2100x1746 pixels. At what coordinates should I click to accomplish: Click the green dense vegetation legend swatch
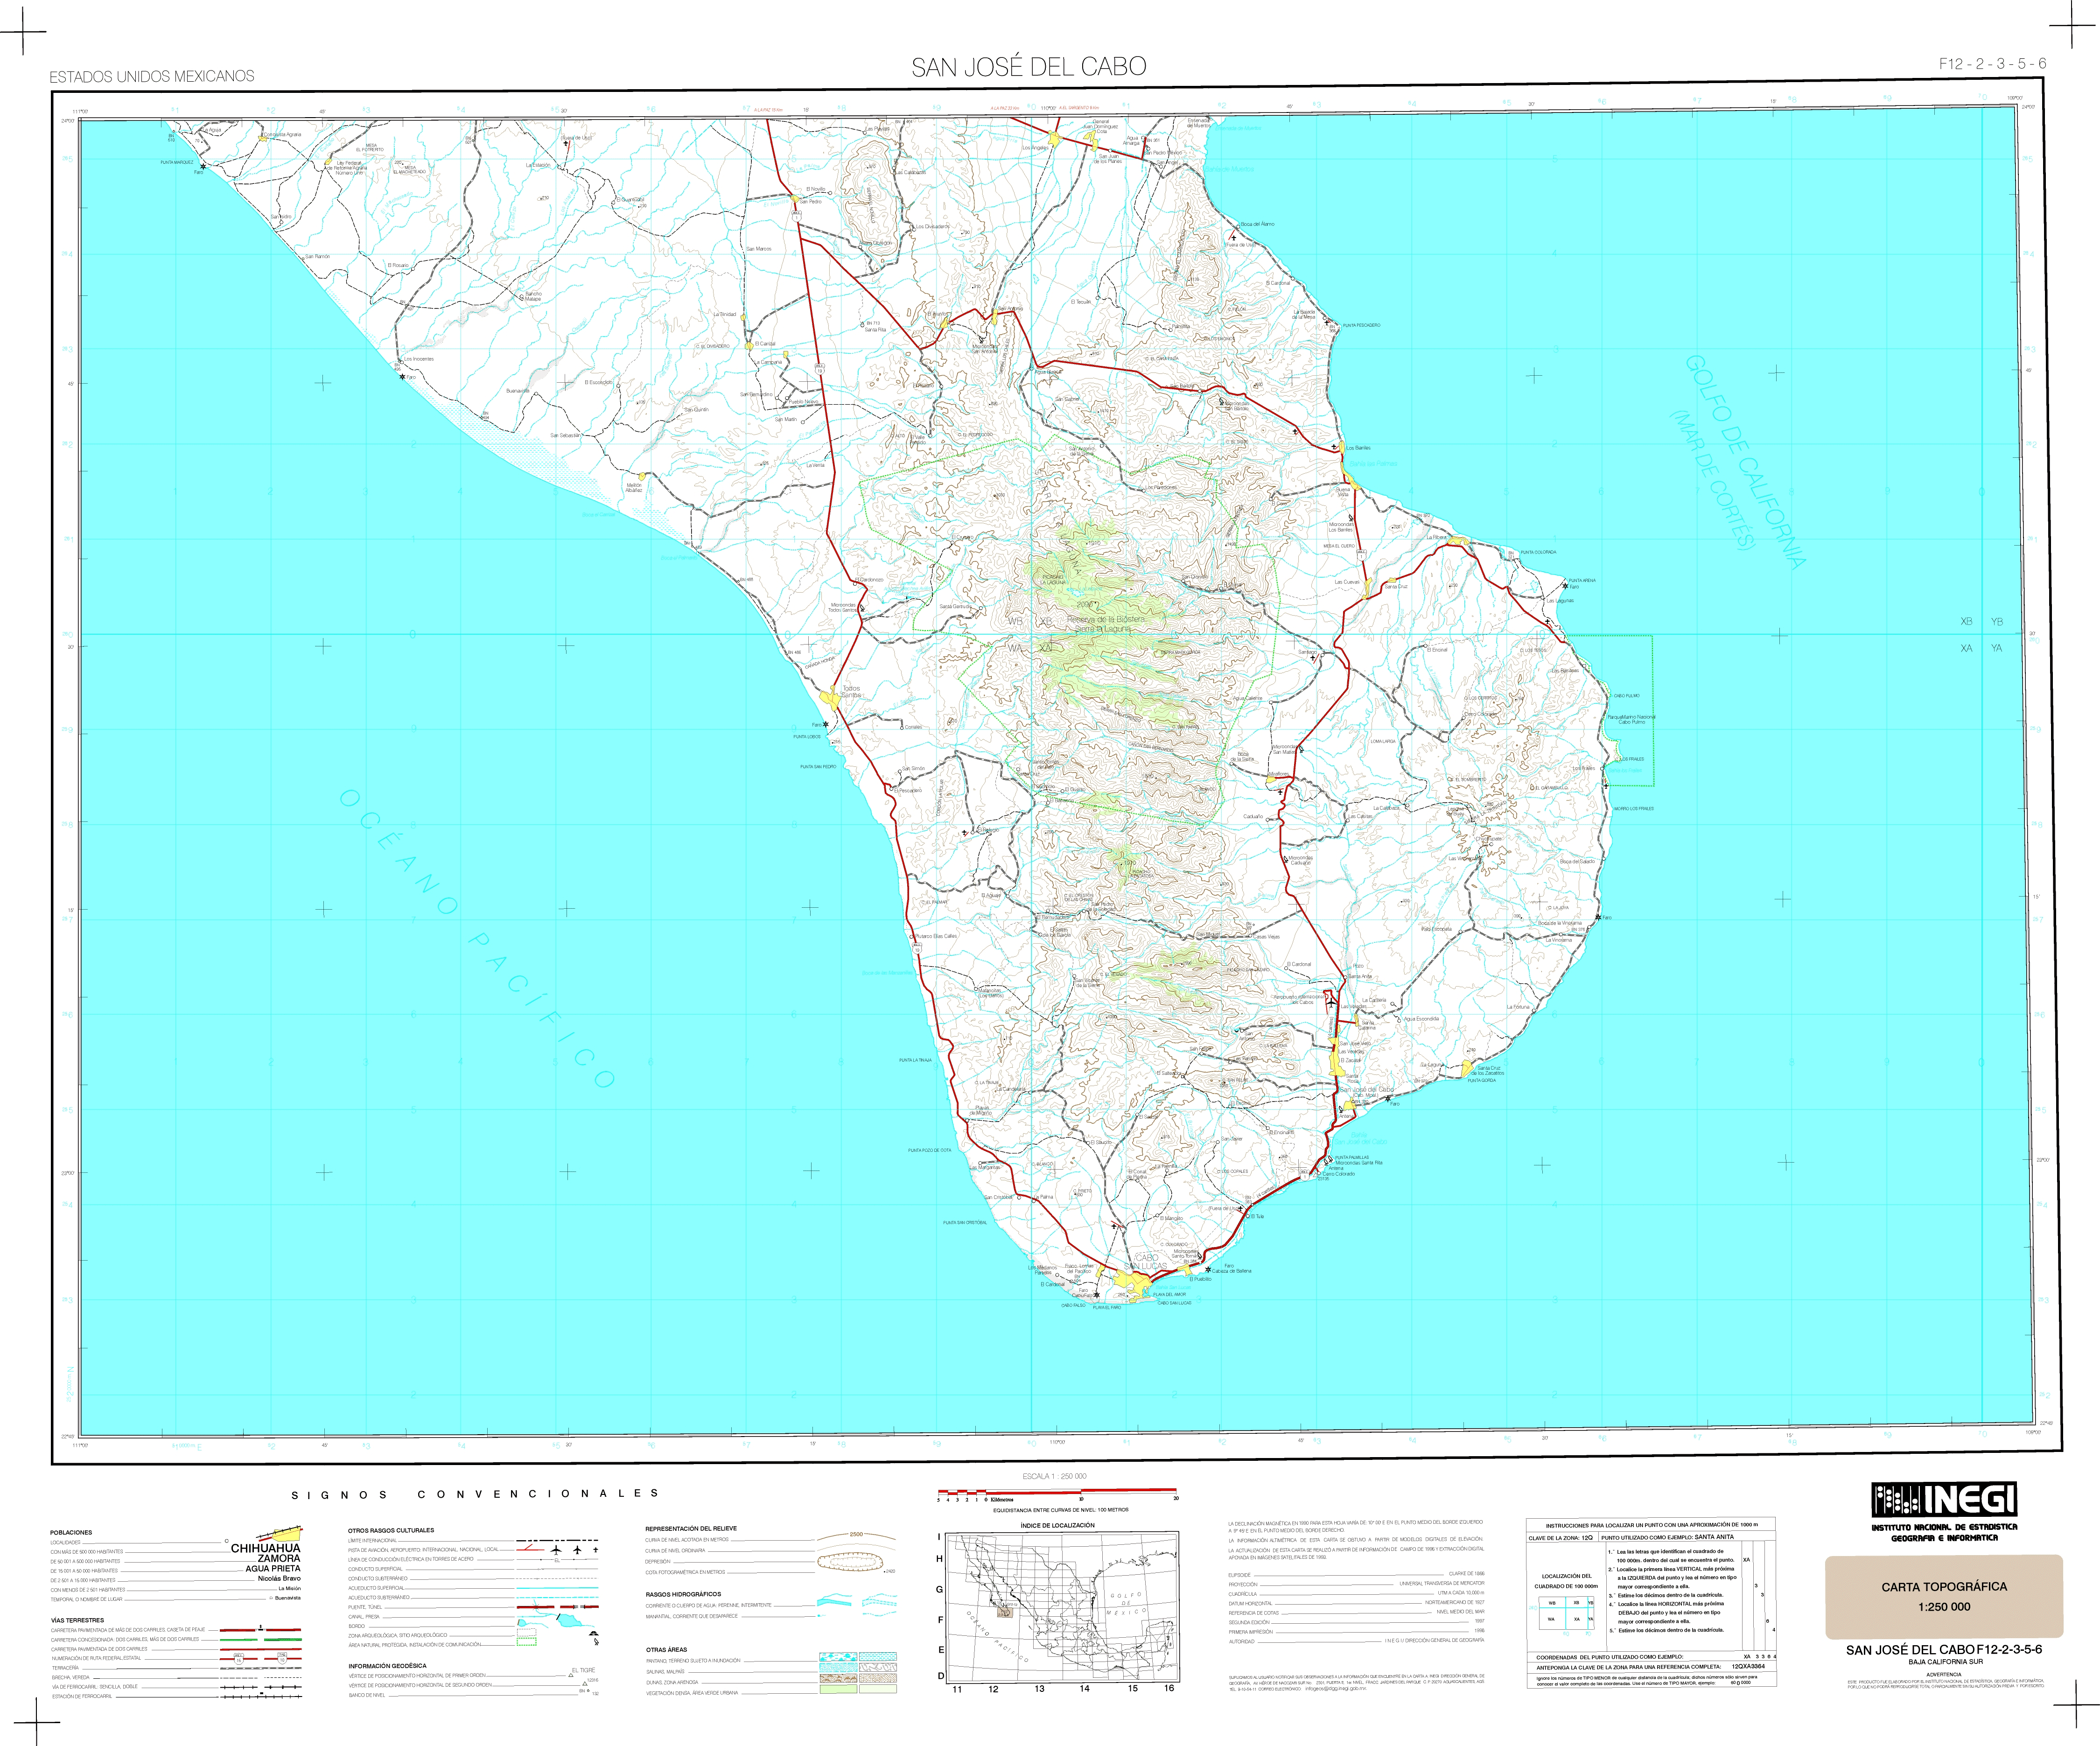(838, 1689)
